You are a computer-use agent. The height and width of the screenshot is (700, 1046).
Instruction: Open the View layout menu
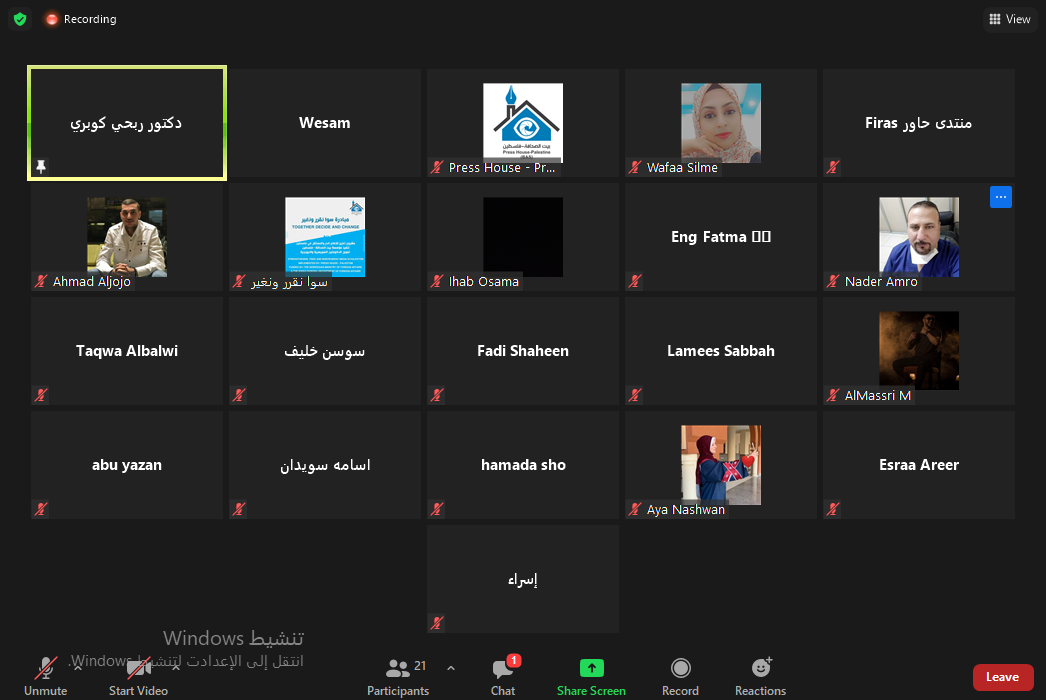(1009, 19)
